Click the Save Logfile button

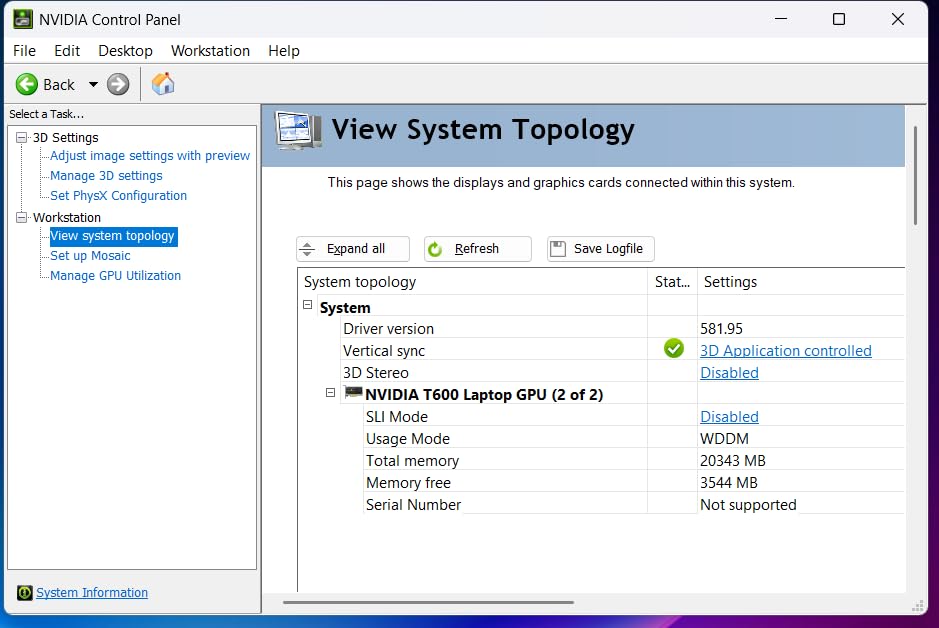click(x=601, y=249)
